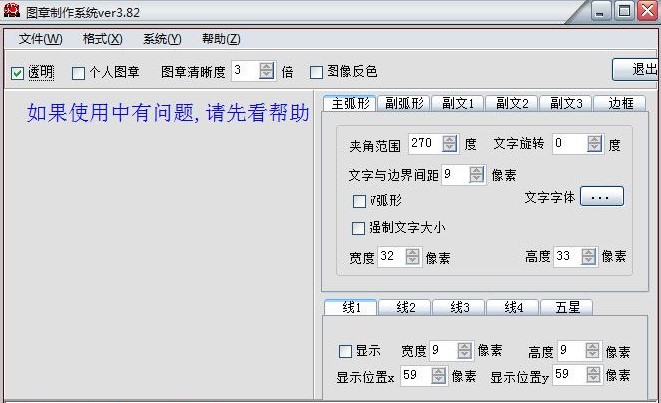Image resolution: width=661 pixels, height=403 pixels.
Task: Uncheck the 透明 checkbox
Action: [17, 73]
